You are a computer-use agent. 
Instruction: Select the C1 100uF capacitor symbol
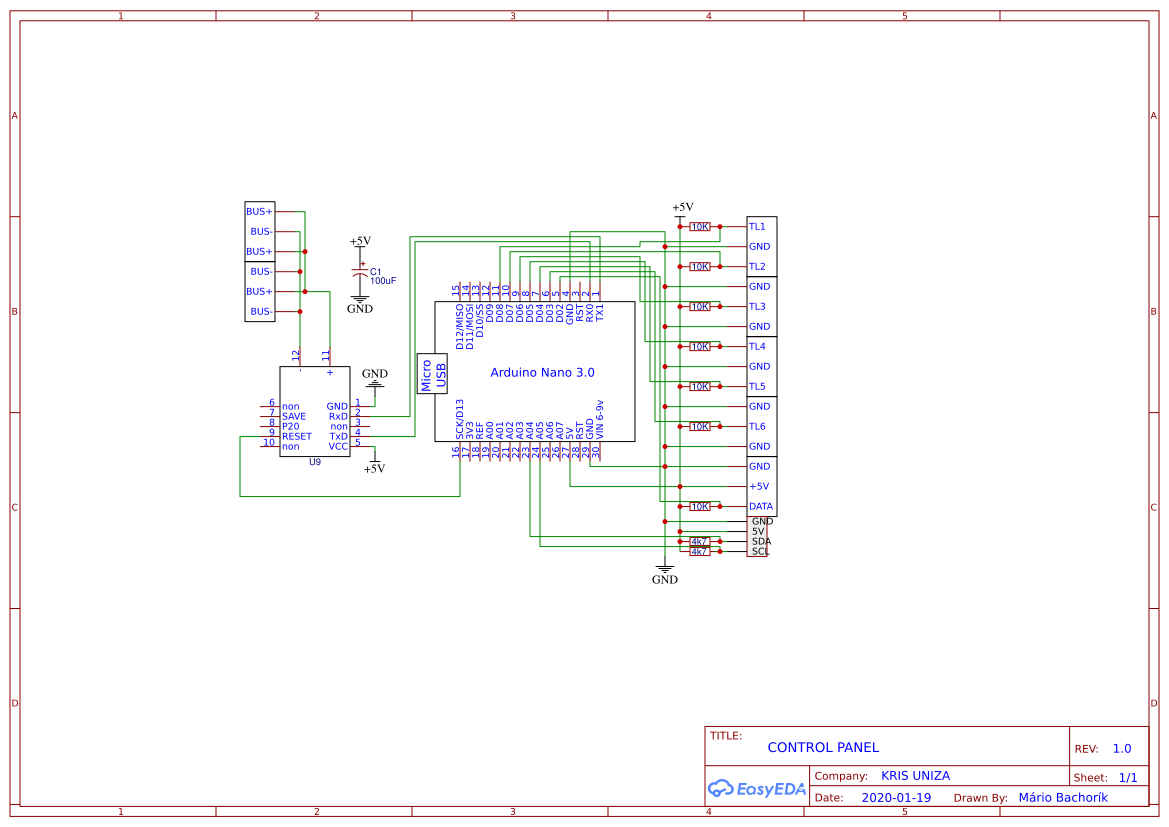click(362, 272)
